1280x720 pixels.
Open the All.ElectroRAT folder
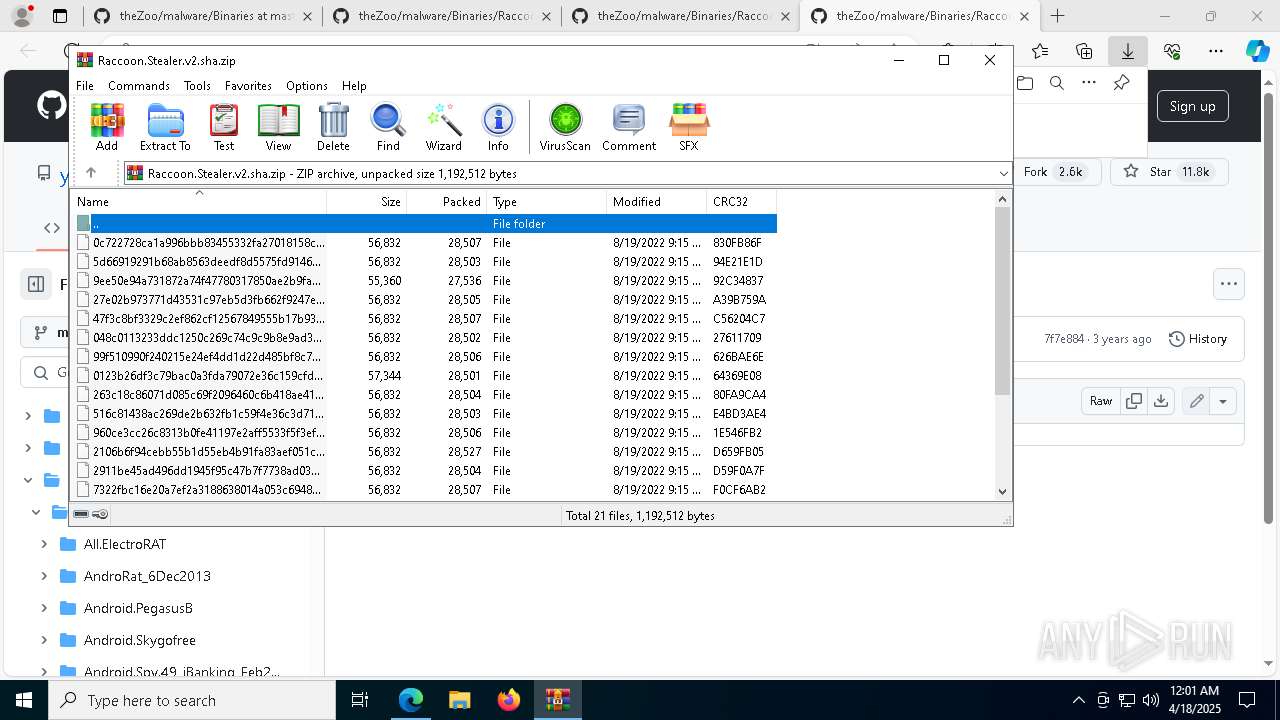125,544
